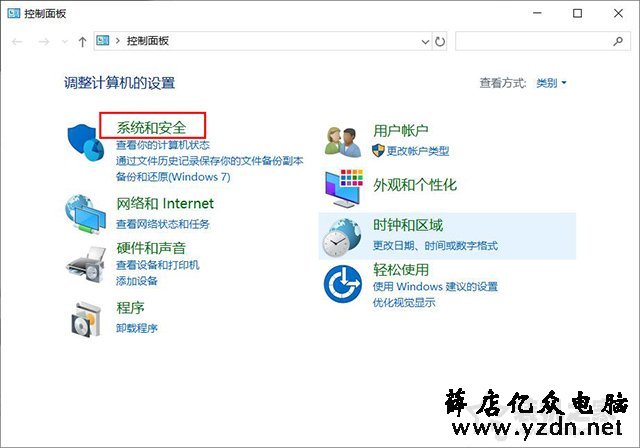
Task: Open the 硬件和声音 printer icon
Action: 86,264
